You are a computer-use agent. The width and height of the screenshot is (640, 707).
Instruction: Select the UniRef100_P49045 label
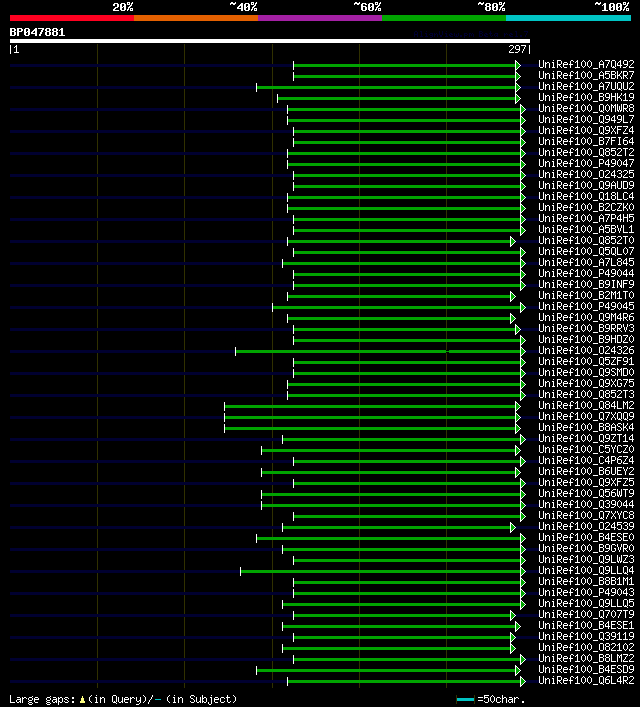click(x=586, y=306)
